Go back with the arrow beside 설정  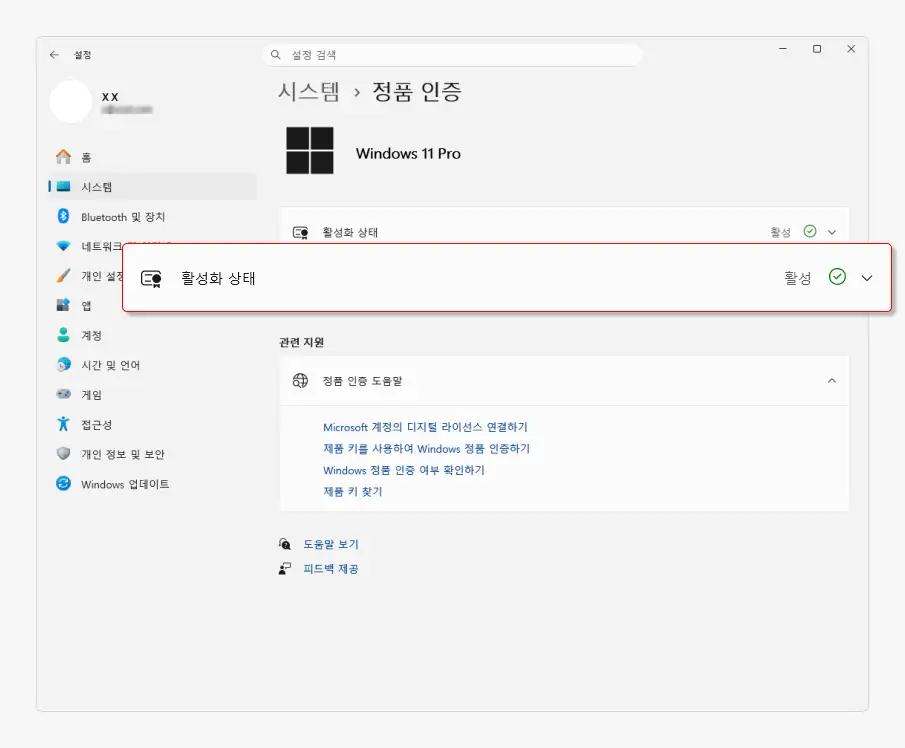point(54,55)
